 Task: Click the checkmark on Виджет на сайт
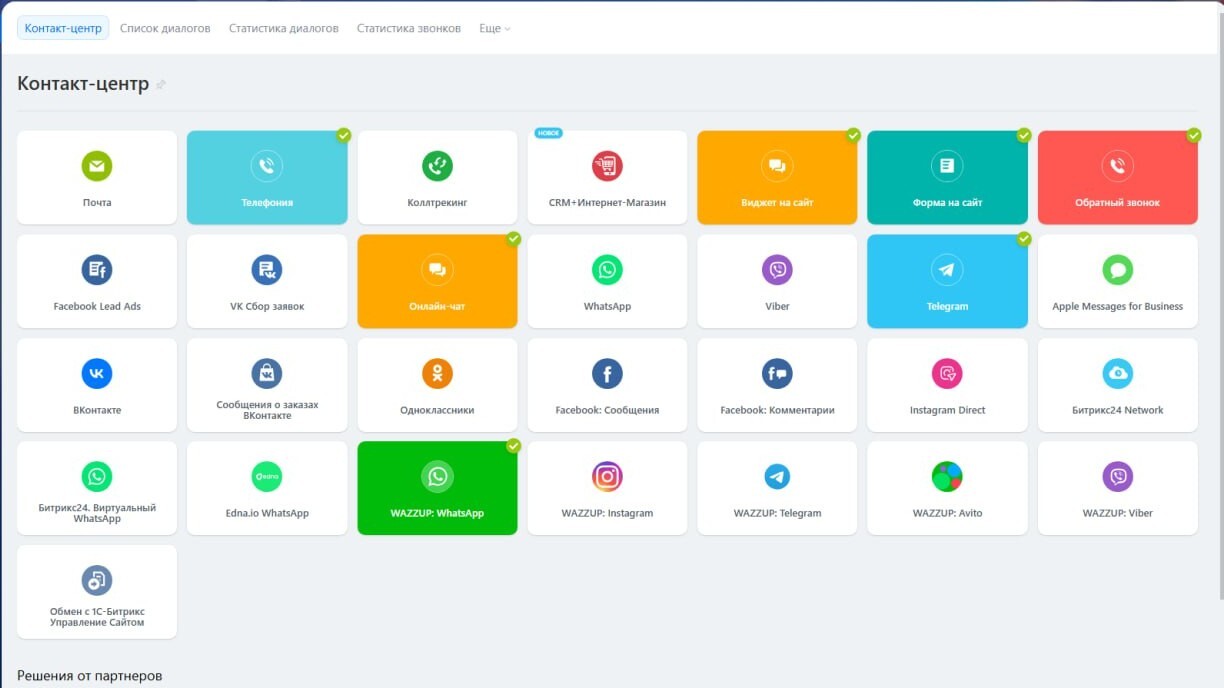(x=854, y=135)
